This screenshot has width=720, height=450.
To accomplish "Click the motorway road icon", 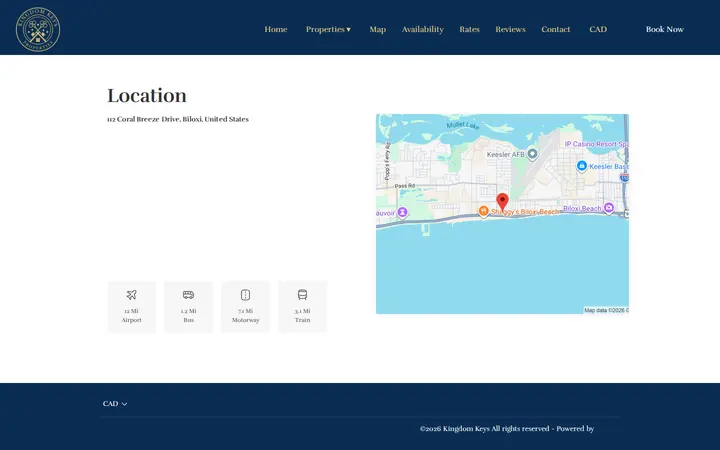I will tap(245, 295).
